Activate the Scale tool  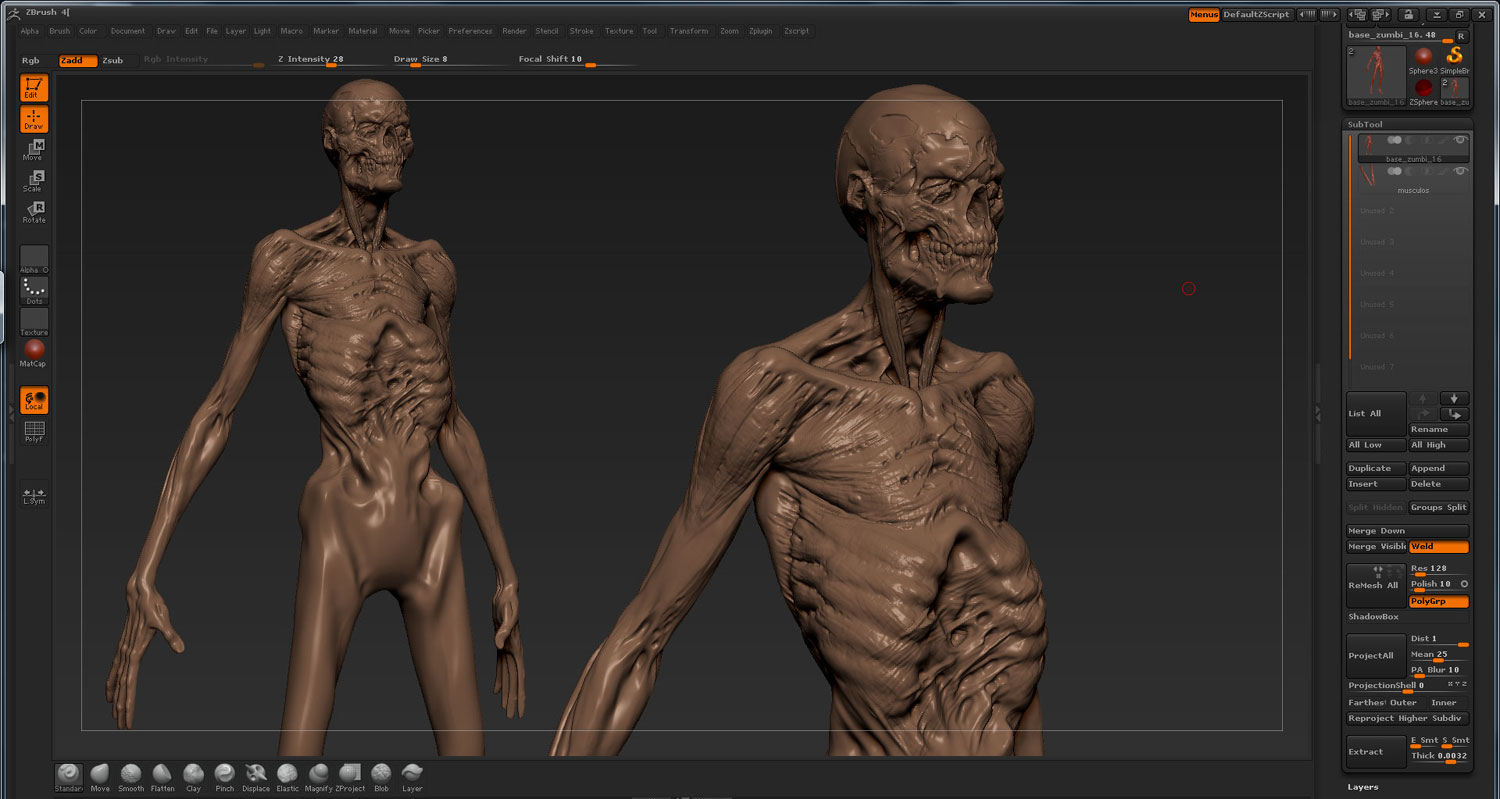(34, 181)
